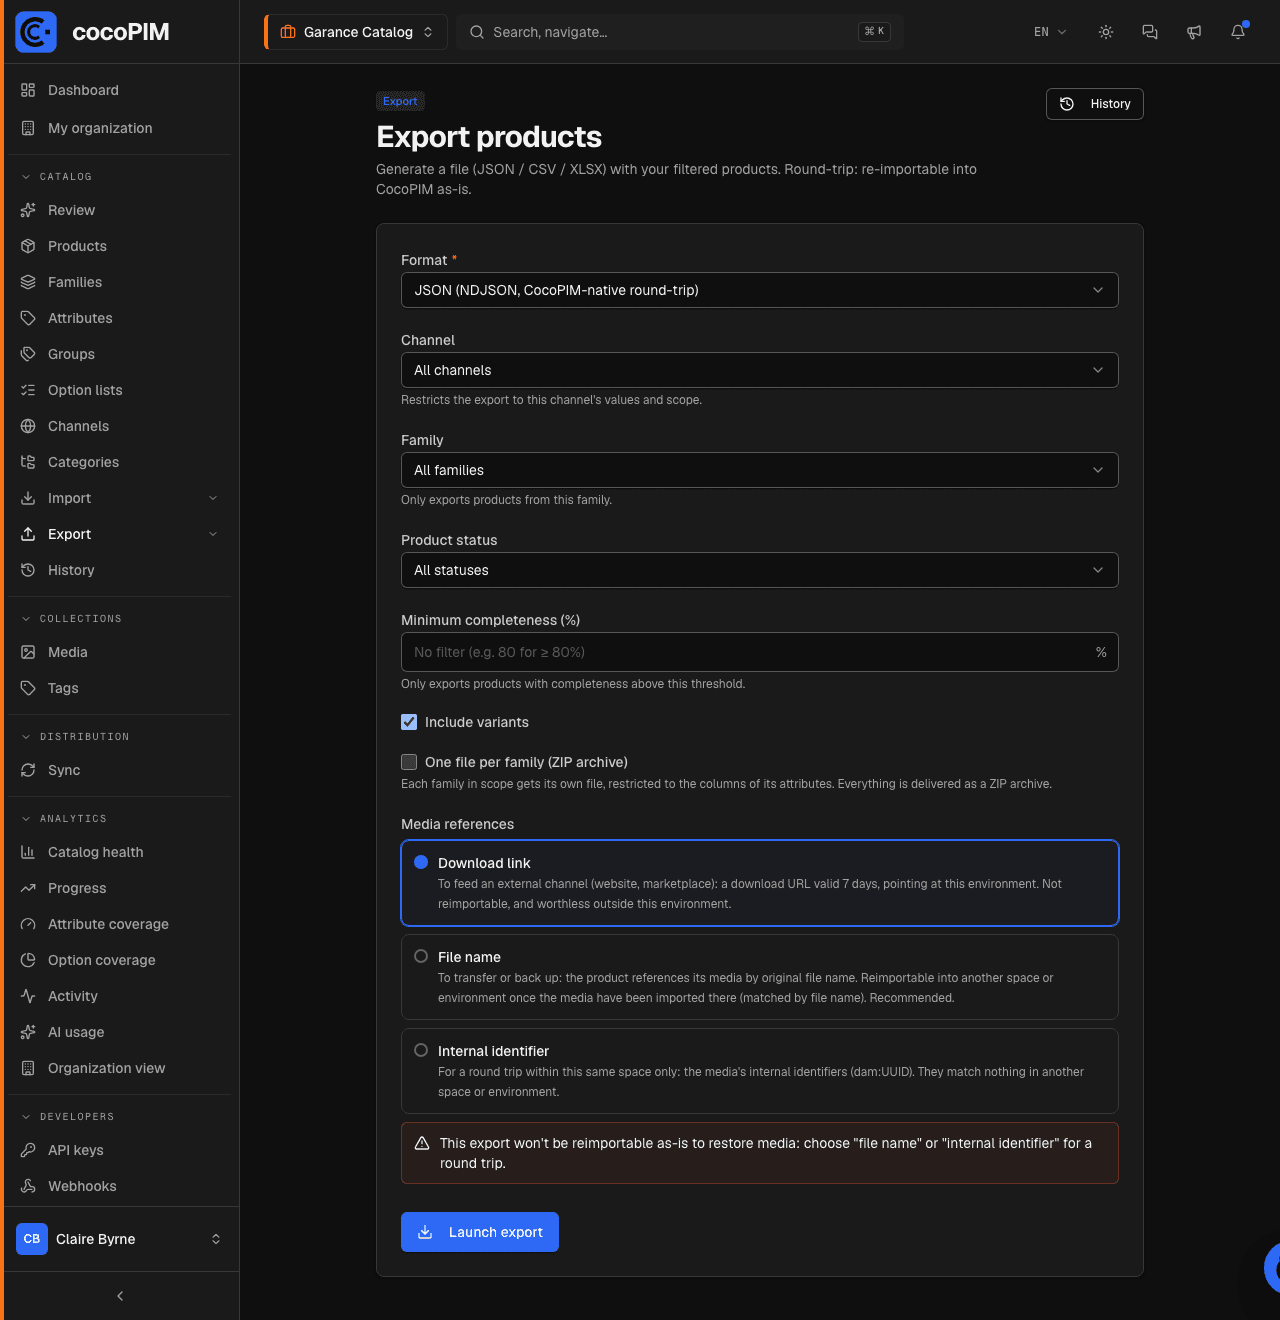Open API keys in the sidebar
The height and width of the screenshot is (1320, 1280).
click(x=120, y=1150)
